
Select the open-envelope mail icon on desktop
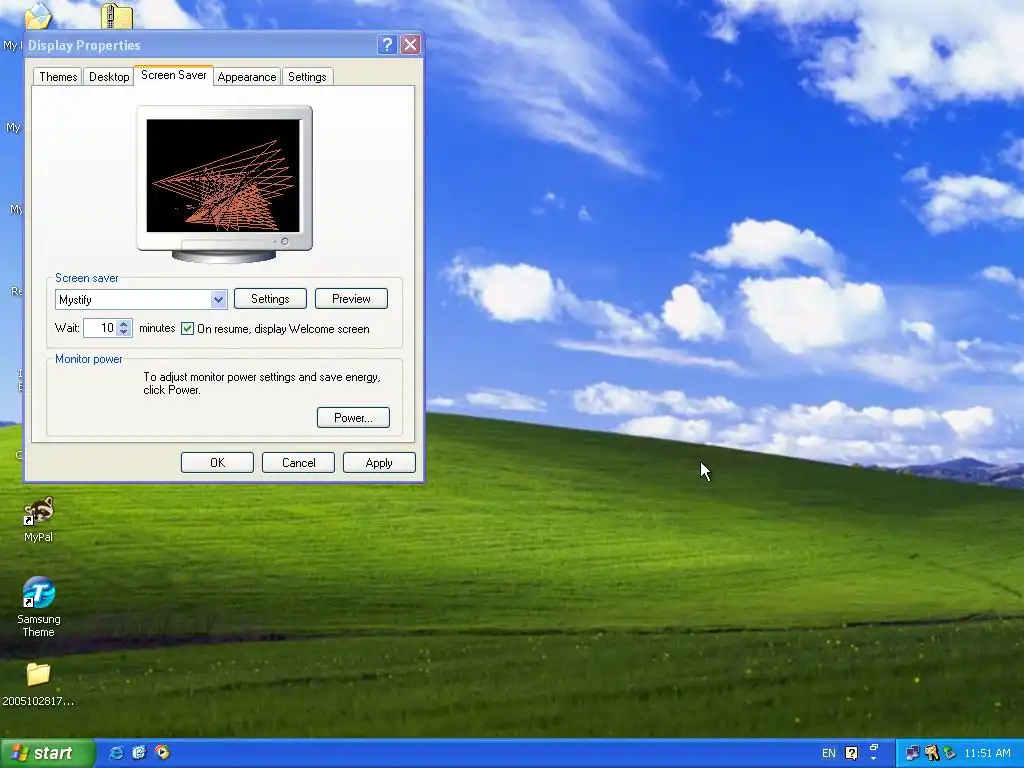tap(38, 16)
